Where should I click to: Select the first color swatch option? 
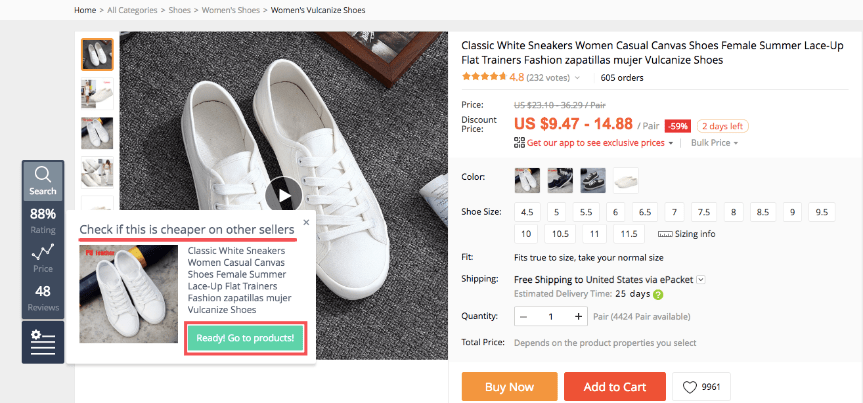pos(526,180)
